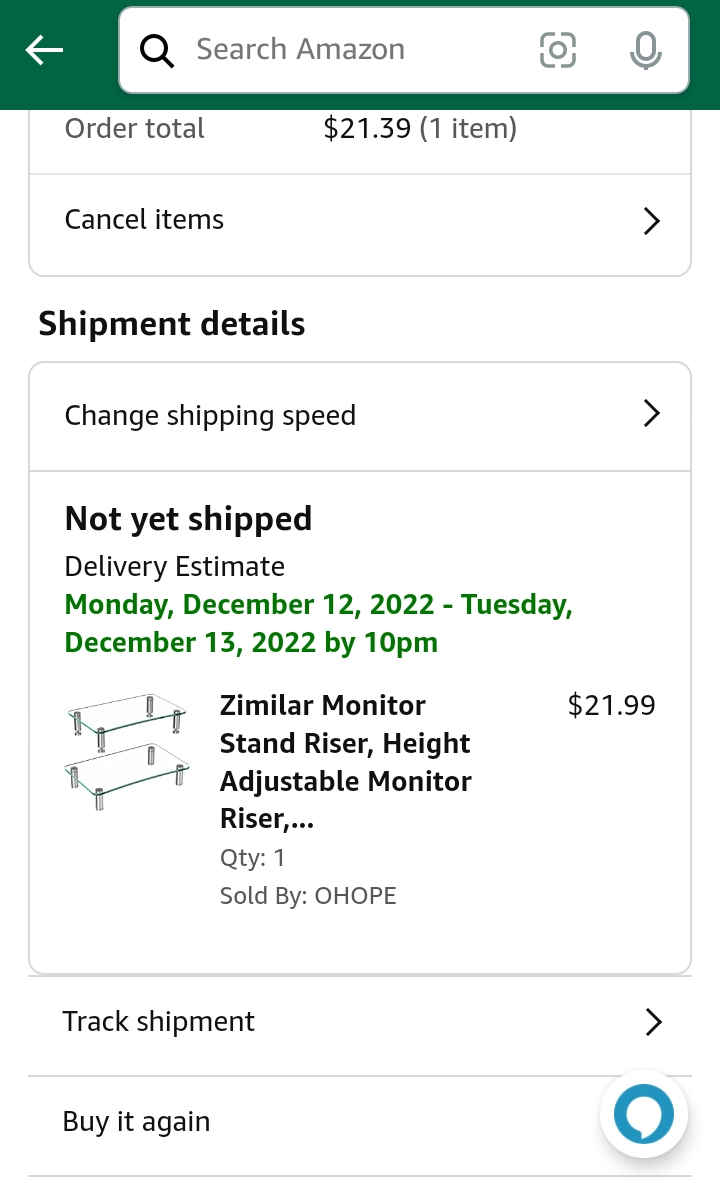Image resolution: width=720 pixels, height=1187 pixels.
Task: Expand the Change shipping speed chevron
Action: 651,414
